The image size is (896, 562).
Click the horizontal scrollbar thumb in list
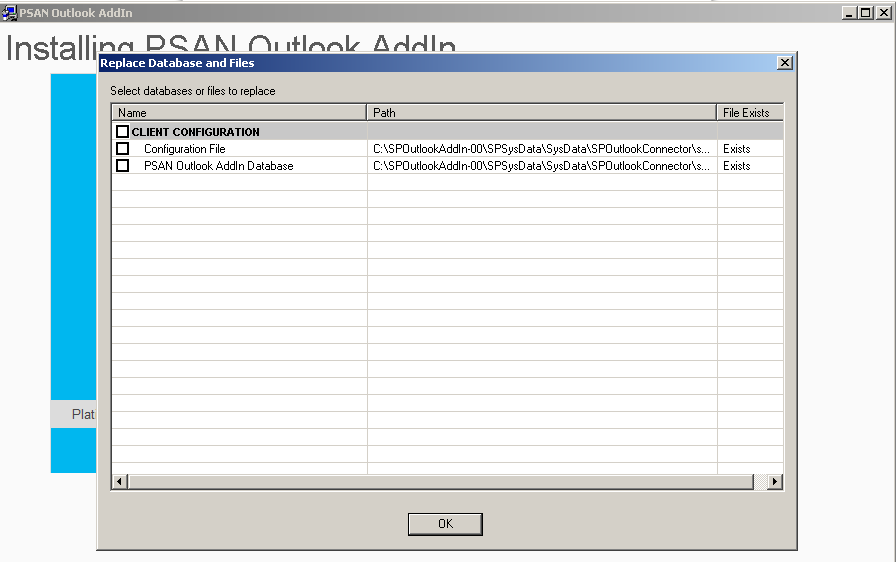click(x=441, y=481)
